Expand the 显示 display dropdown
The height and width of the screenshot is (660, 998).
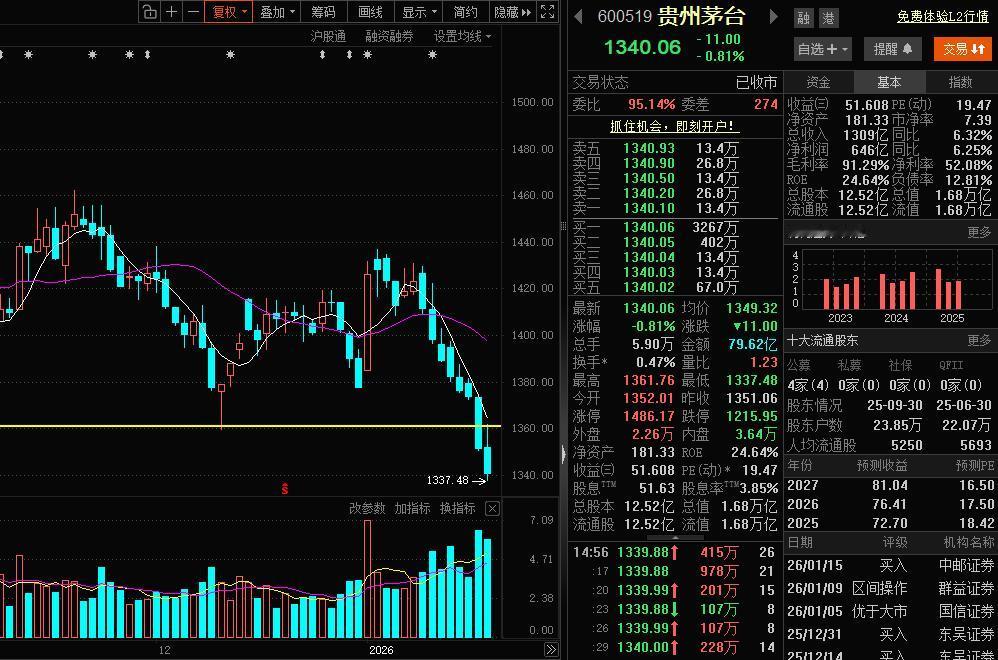point(418,12)
